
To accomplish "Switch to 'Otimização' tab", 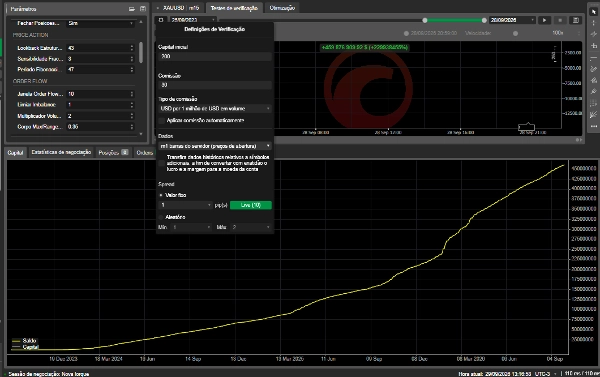I will [x=282, y=8].
